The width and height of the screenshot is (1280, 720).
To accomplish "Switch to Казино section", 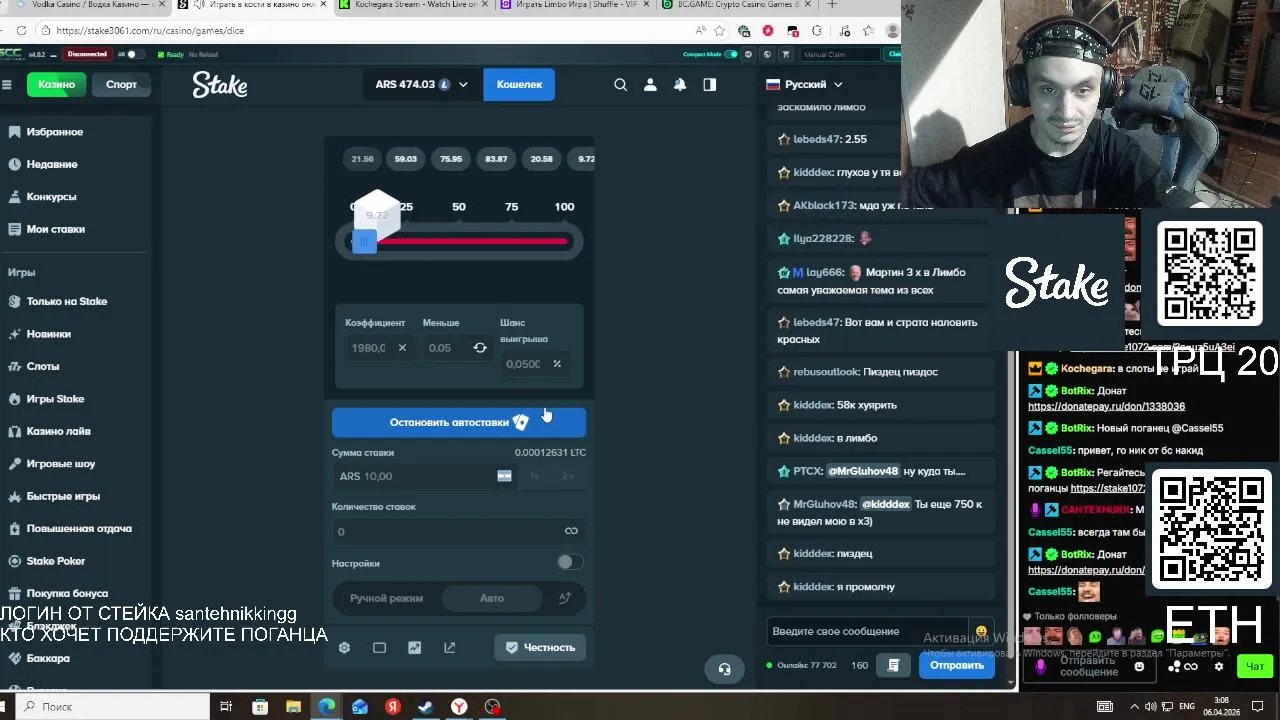I will point(57,85).
